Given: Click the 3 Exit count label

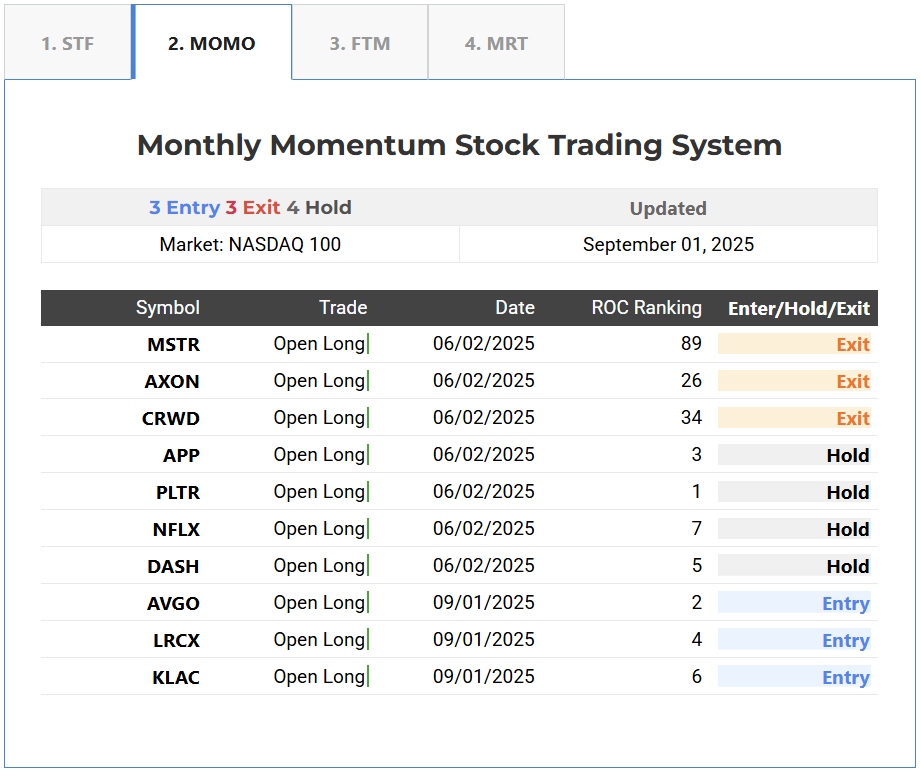Looking at the screenshot, I should [x=252, y=208].
